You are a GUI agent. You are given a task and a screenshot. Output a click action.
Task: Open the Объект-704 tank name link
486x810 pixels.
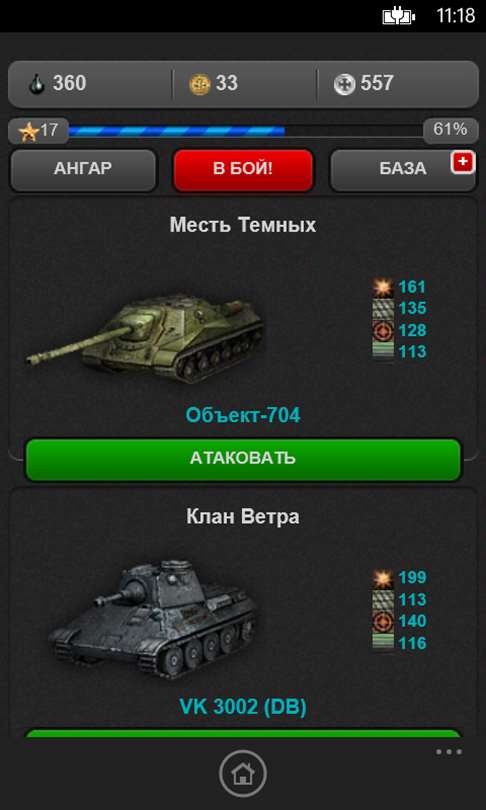pos(243,415)
